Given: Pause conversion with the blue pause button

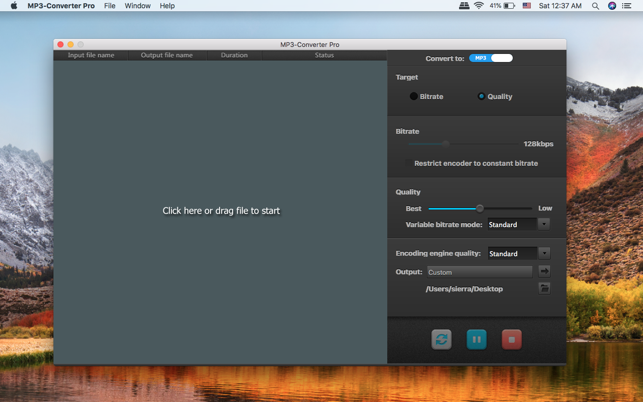Looking at the screenshot, I should point(477,339).
